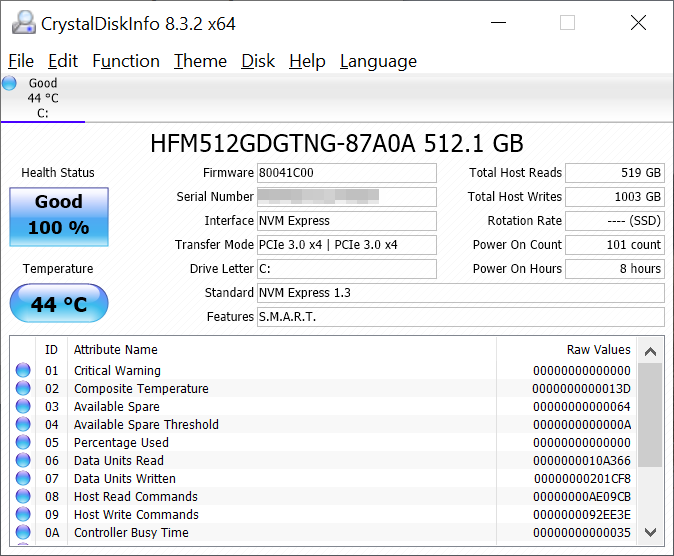The image size is (674, 556).
Task: Click the blue status orb beside Good 44 °C
Action: pos(9,83)
